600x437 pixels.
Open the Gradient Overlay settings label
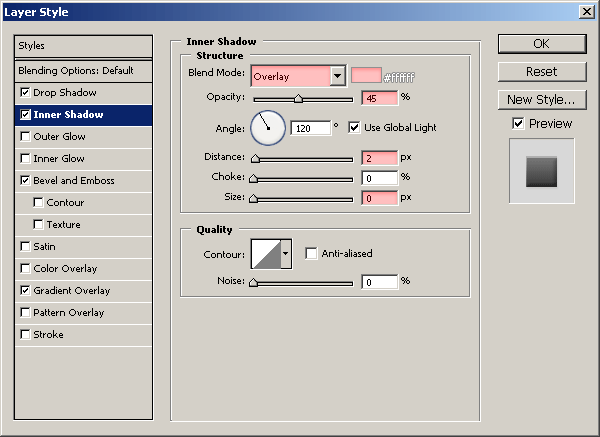point(72,291)
